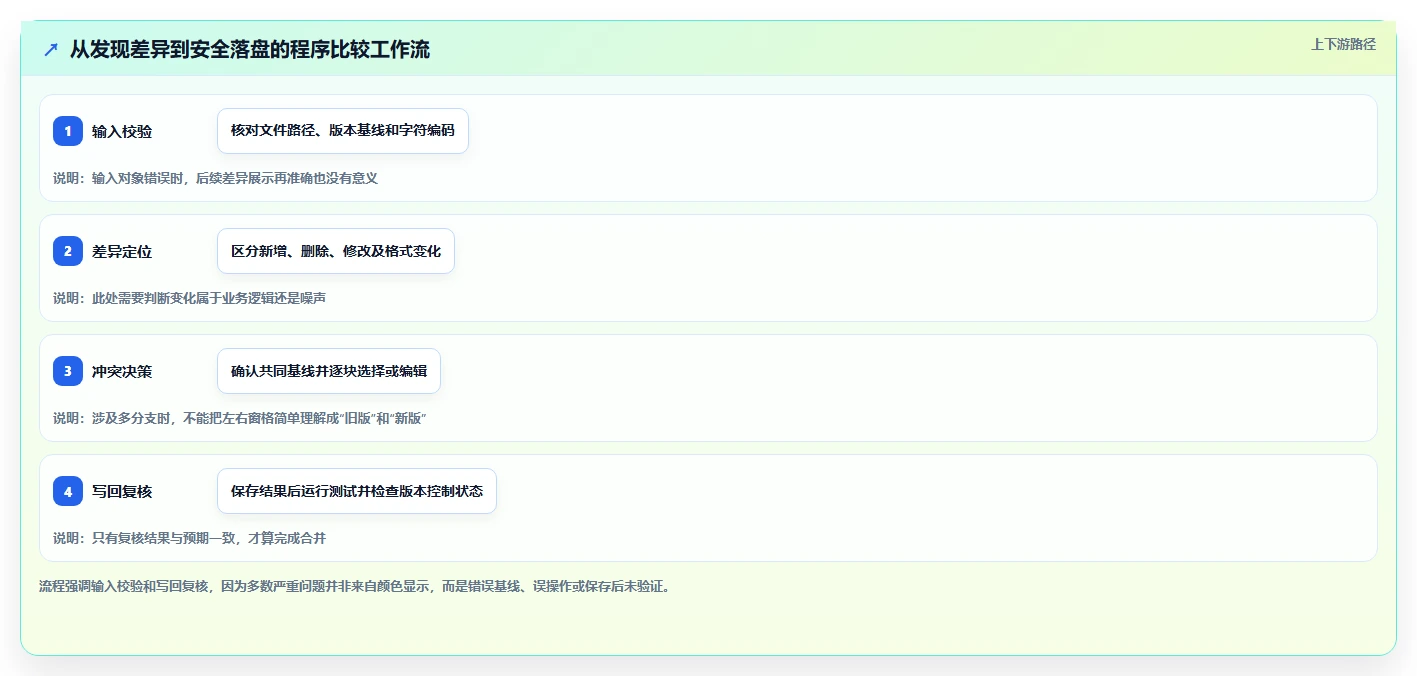Click the 写回复核 step name

point(122,491)
